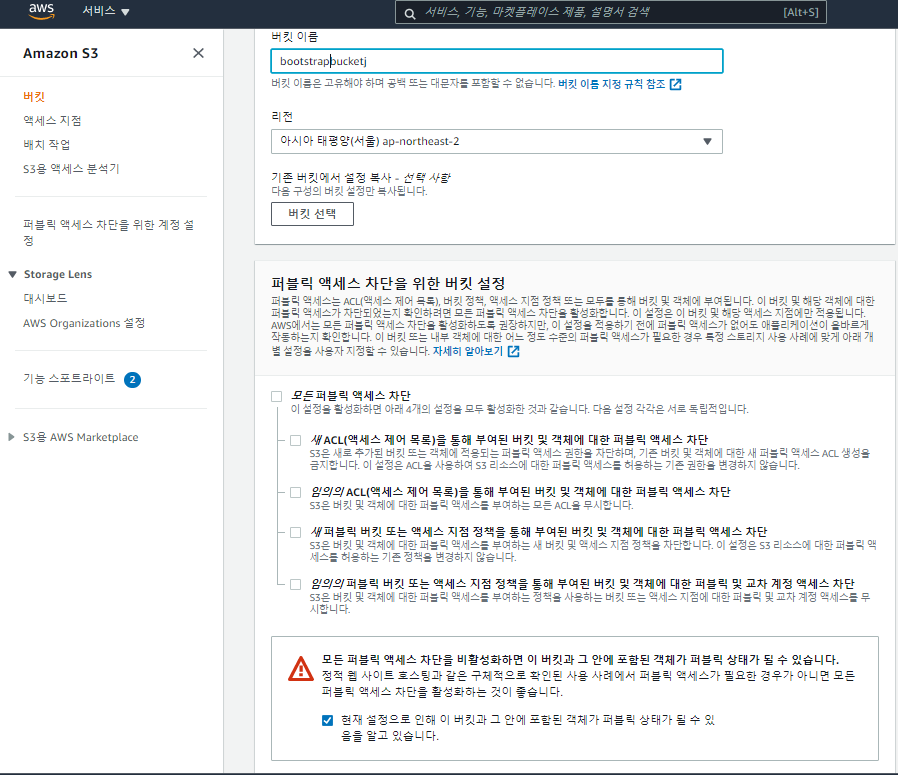Click the search magnifier icon
898x775 pixels.
[x=410, y=13]
